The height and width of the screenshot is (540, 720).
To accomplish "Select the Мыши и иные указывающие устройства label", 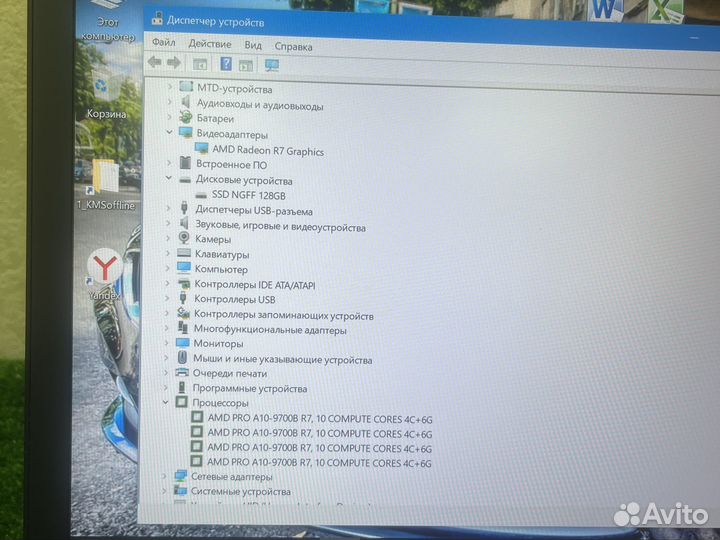I will (x=282, y=360).
